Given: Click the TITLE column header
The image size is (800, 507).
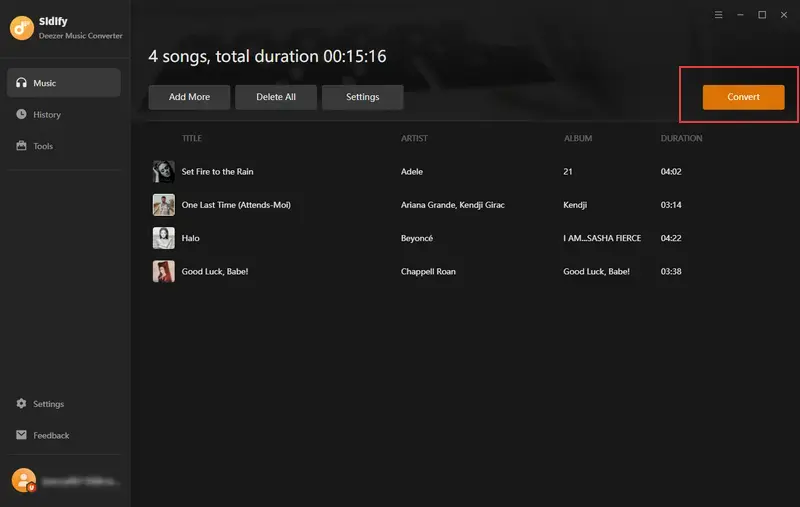Looking at the screenshot, I should click(x=192, y=138).
